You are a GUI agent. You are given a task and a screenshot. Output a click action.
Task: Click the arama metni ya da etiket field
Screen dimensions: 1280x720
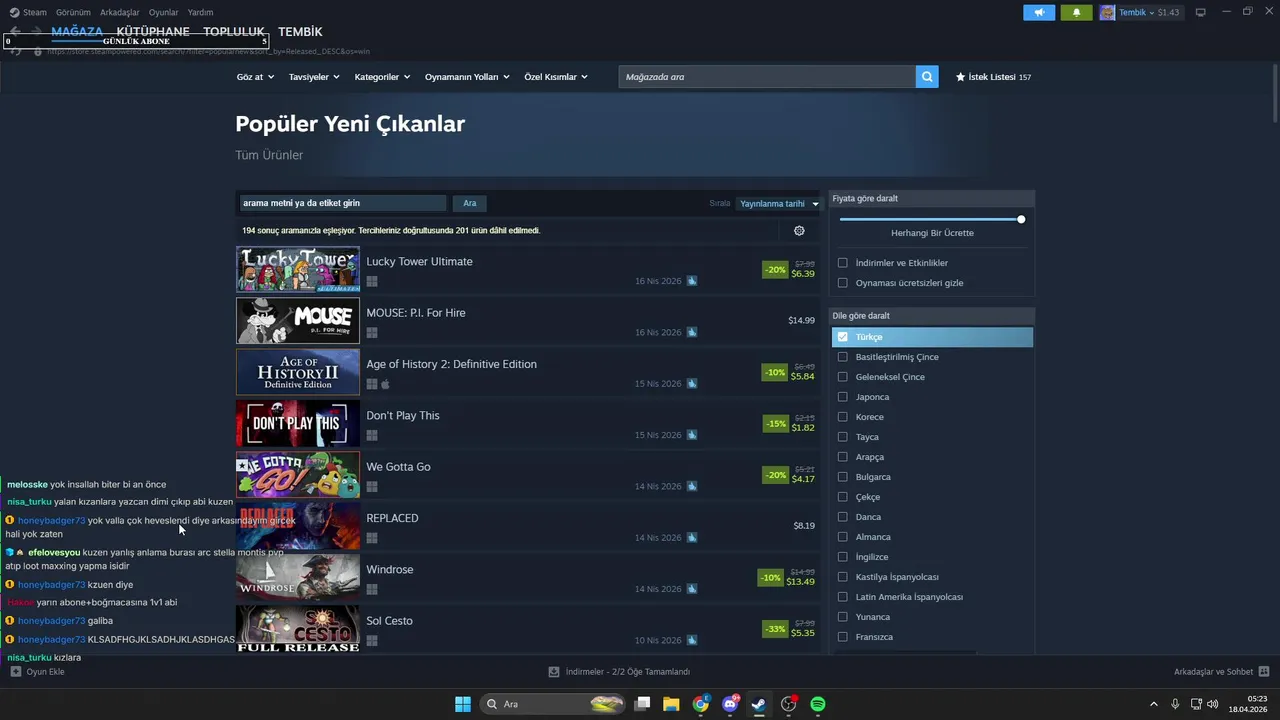click(x=343, y=203)
